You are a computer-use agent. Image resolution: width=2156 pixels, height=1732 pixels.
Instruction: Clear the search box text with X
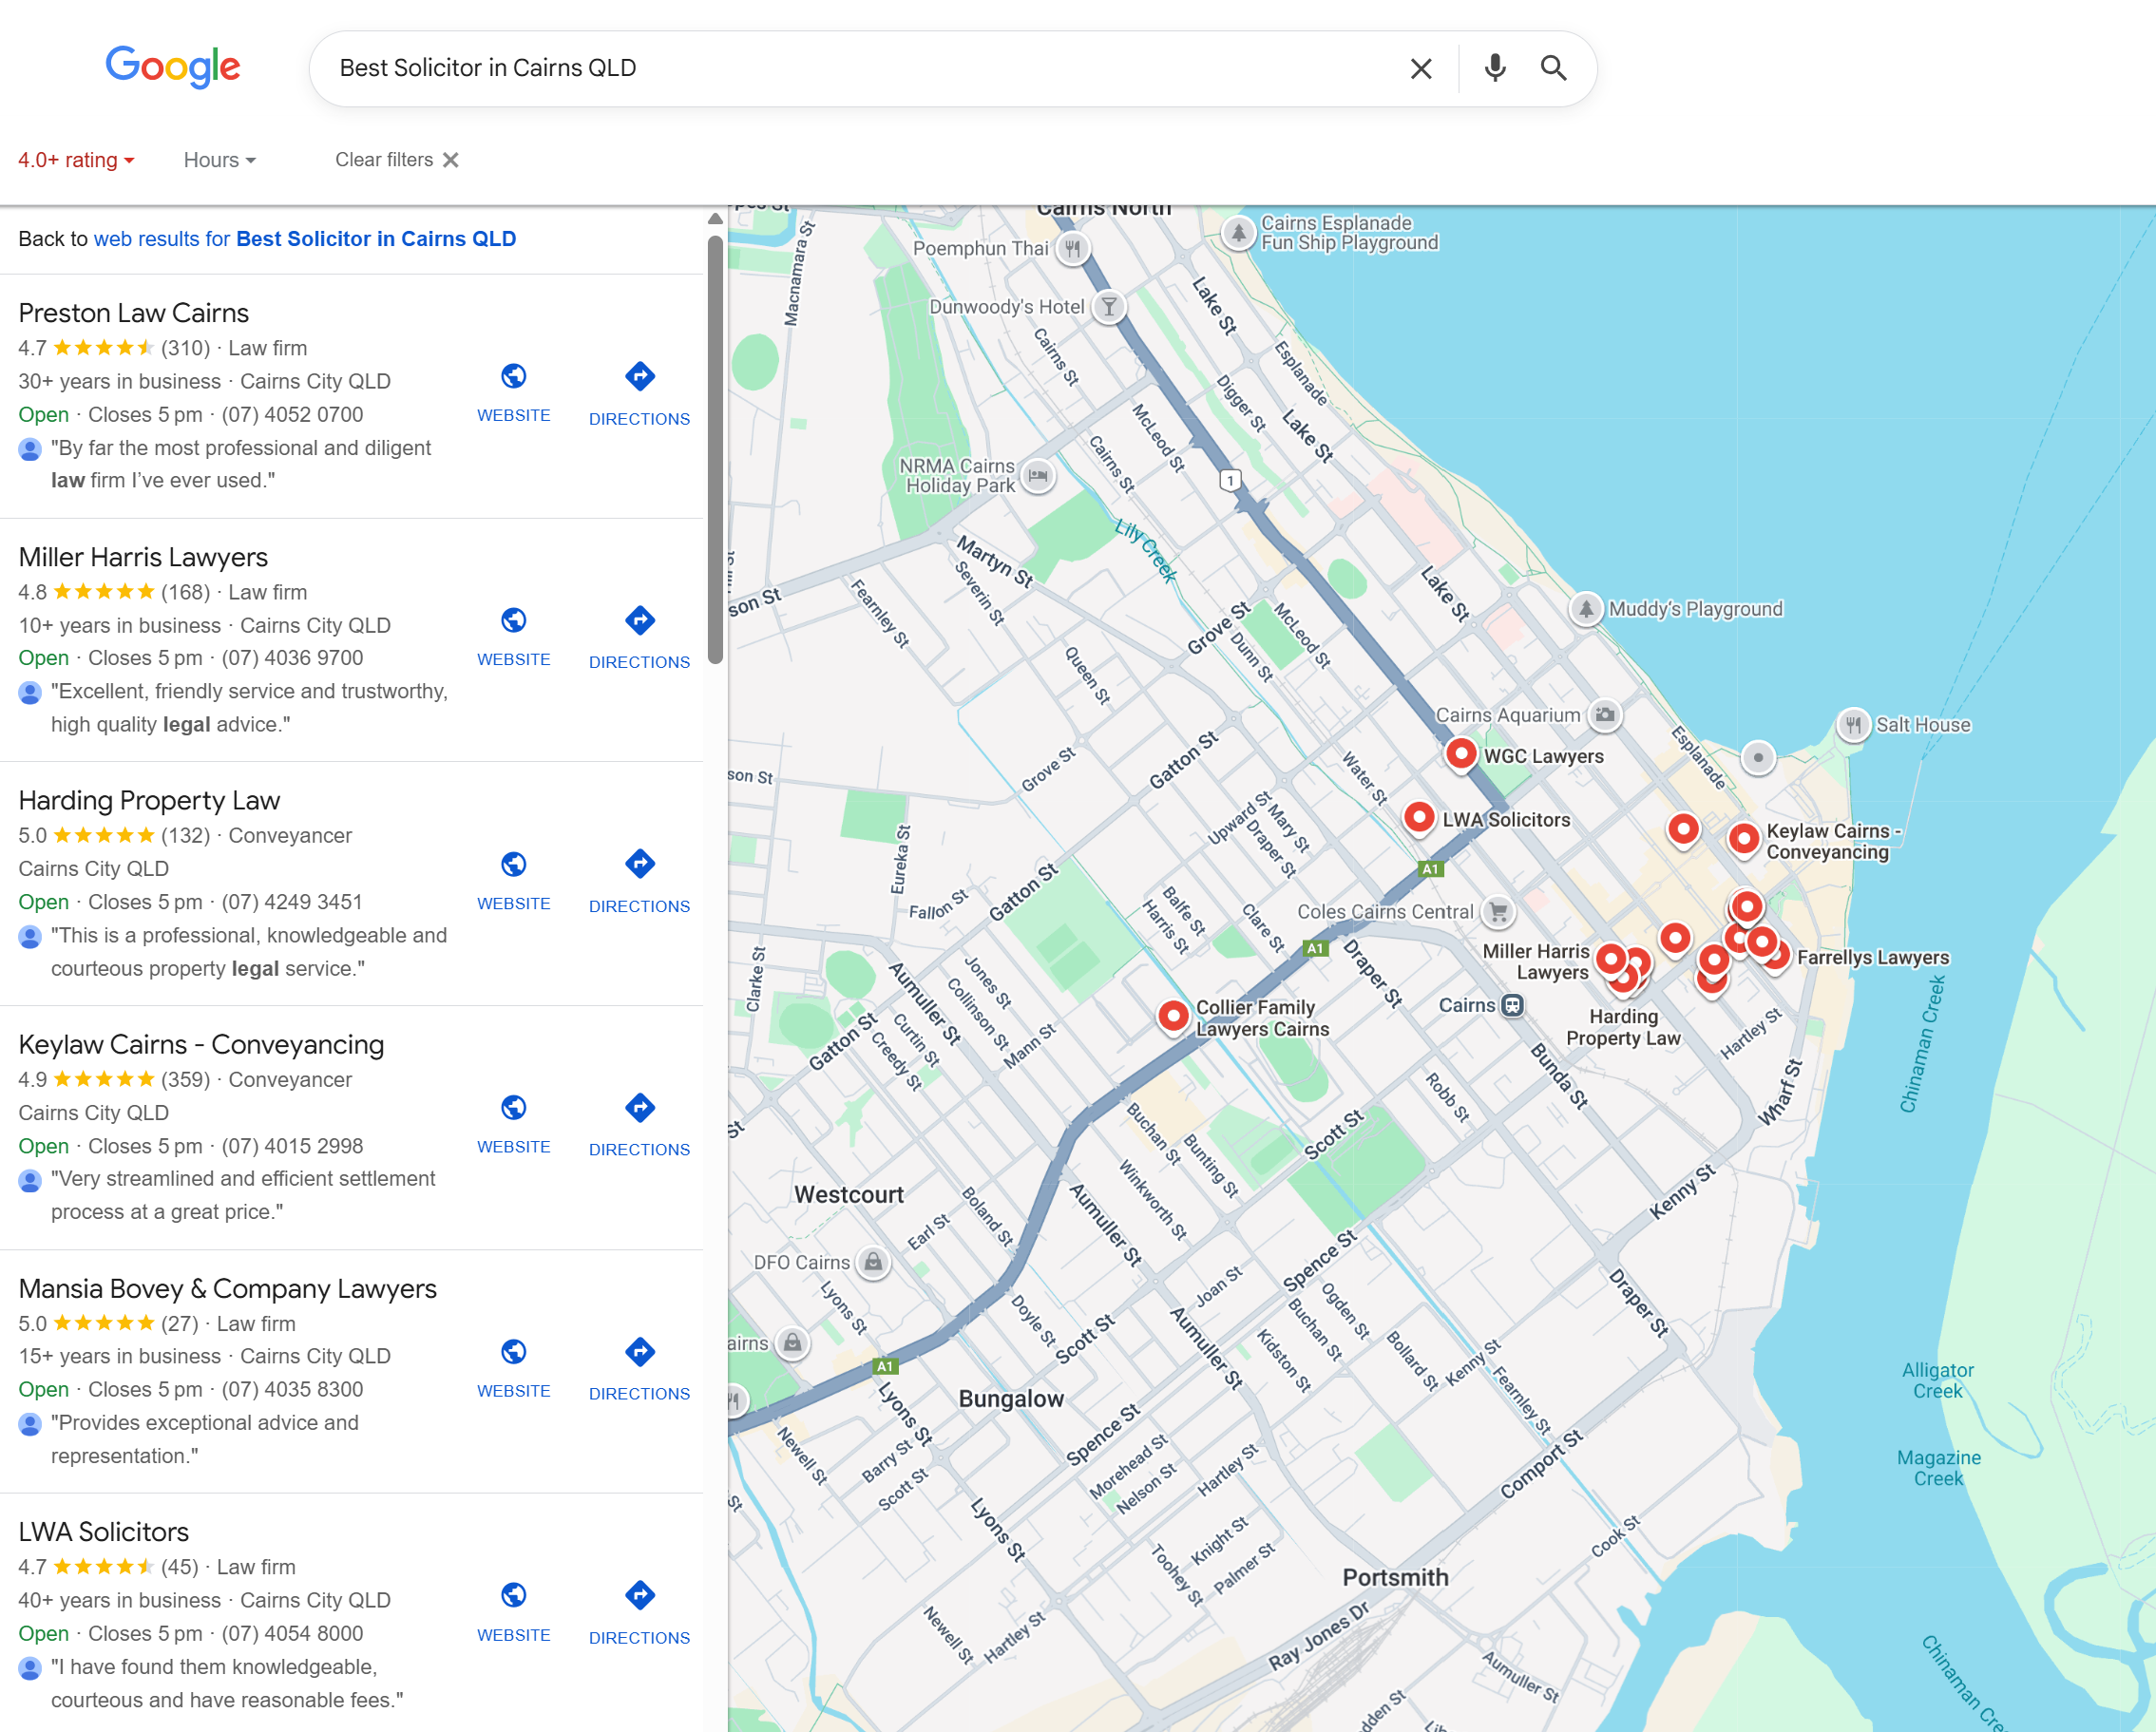click(x=1420, y=68)
